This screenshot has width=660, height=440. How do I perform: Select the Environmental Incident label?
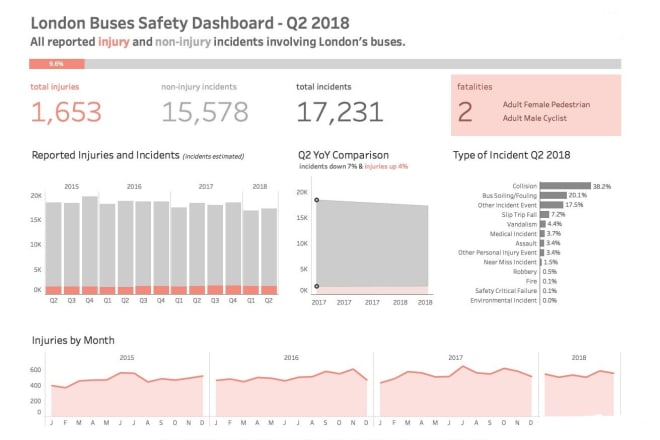(x=503, y=301)
